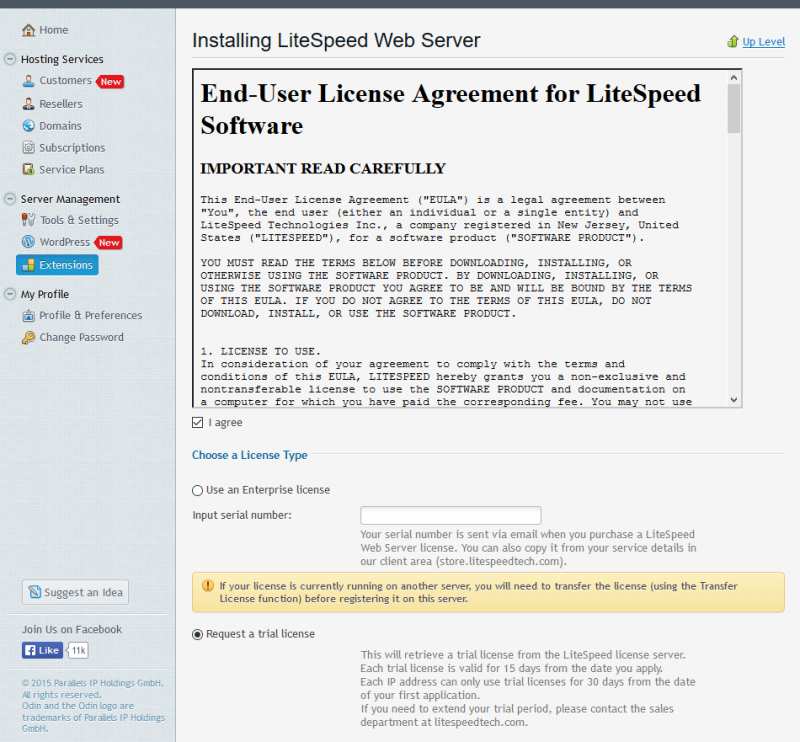This screenshot has width=800, height=742.
Task: Click the Customers person icon
Action: 29,81
